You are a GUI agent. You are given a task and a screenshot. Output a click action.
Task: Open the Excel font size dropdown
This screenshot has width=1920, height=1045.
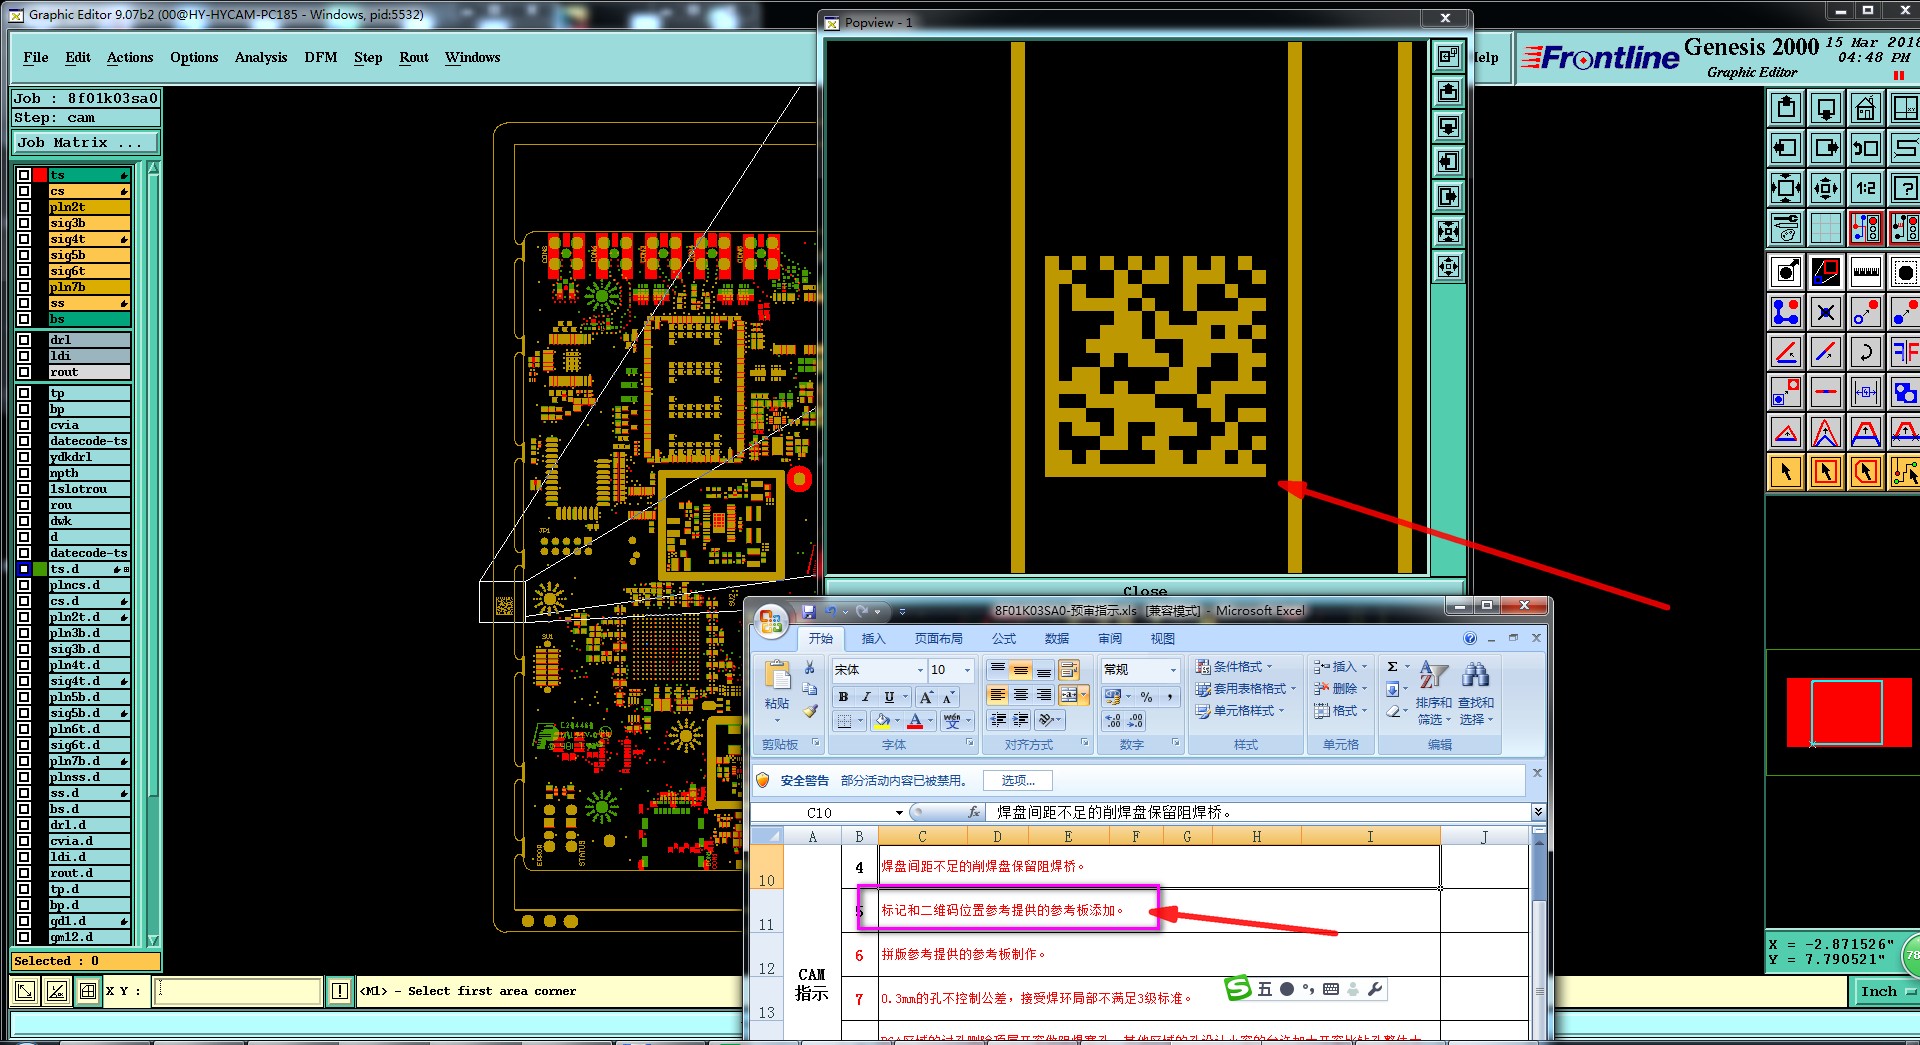click(967, 670)
